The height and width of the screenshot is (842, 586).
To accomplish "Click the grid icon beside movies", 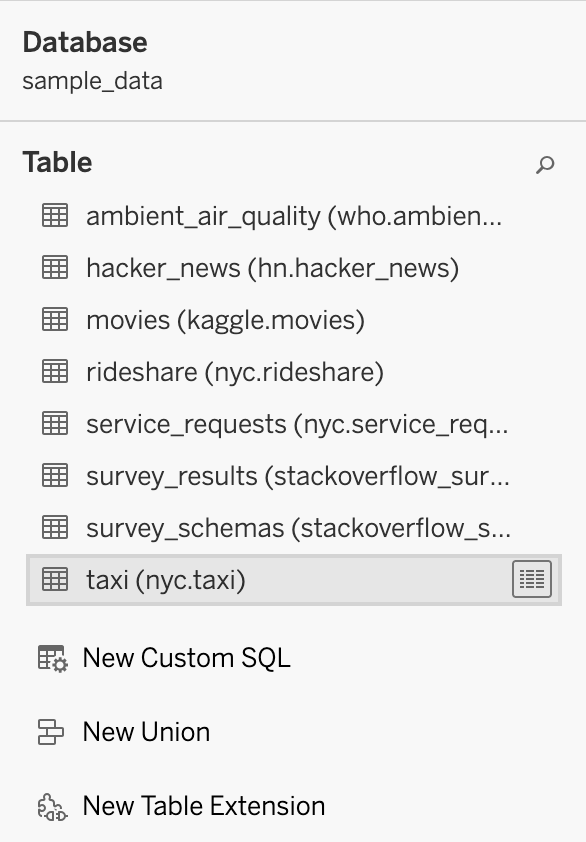I will (x=55, y=320).
